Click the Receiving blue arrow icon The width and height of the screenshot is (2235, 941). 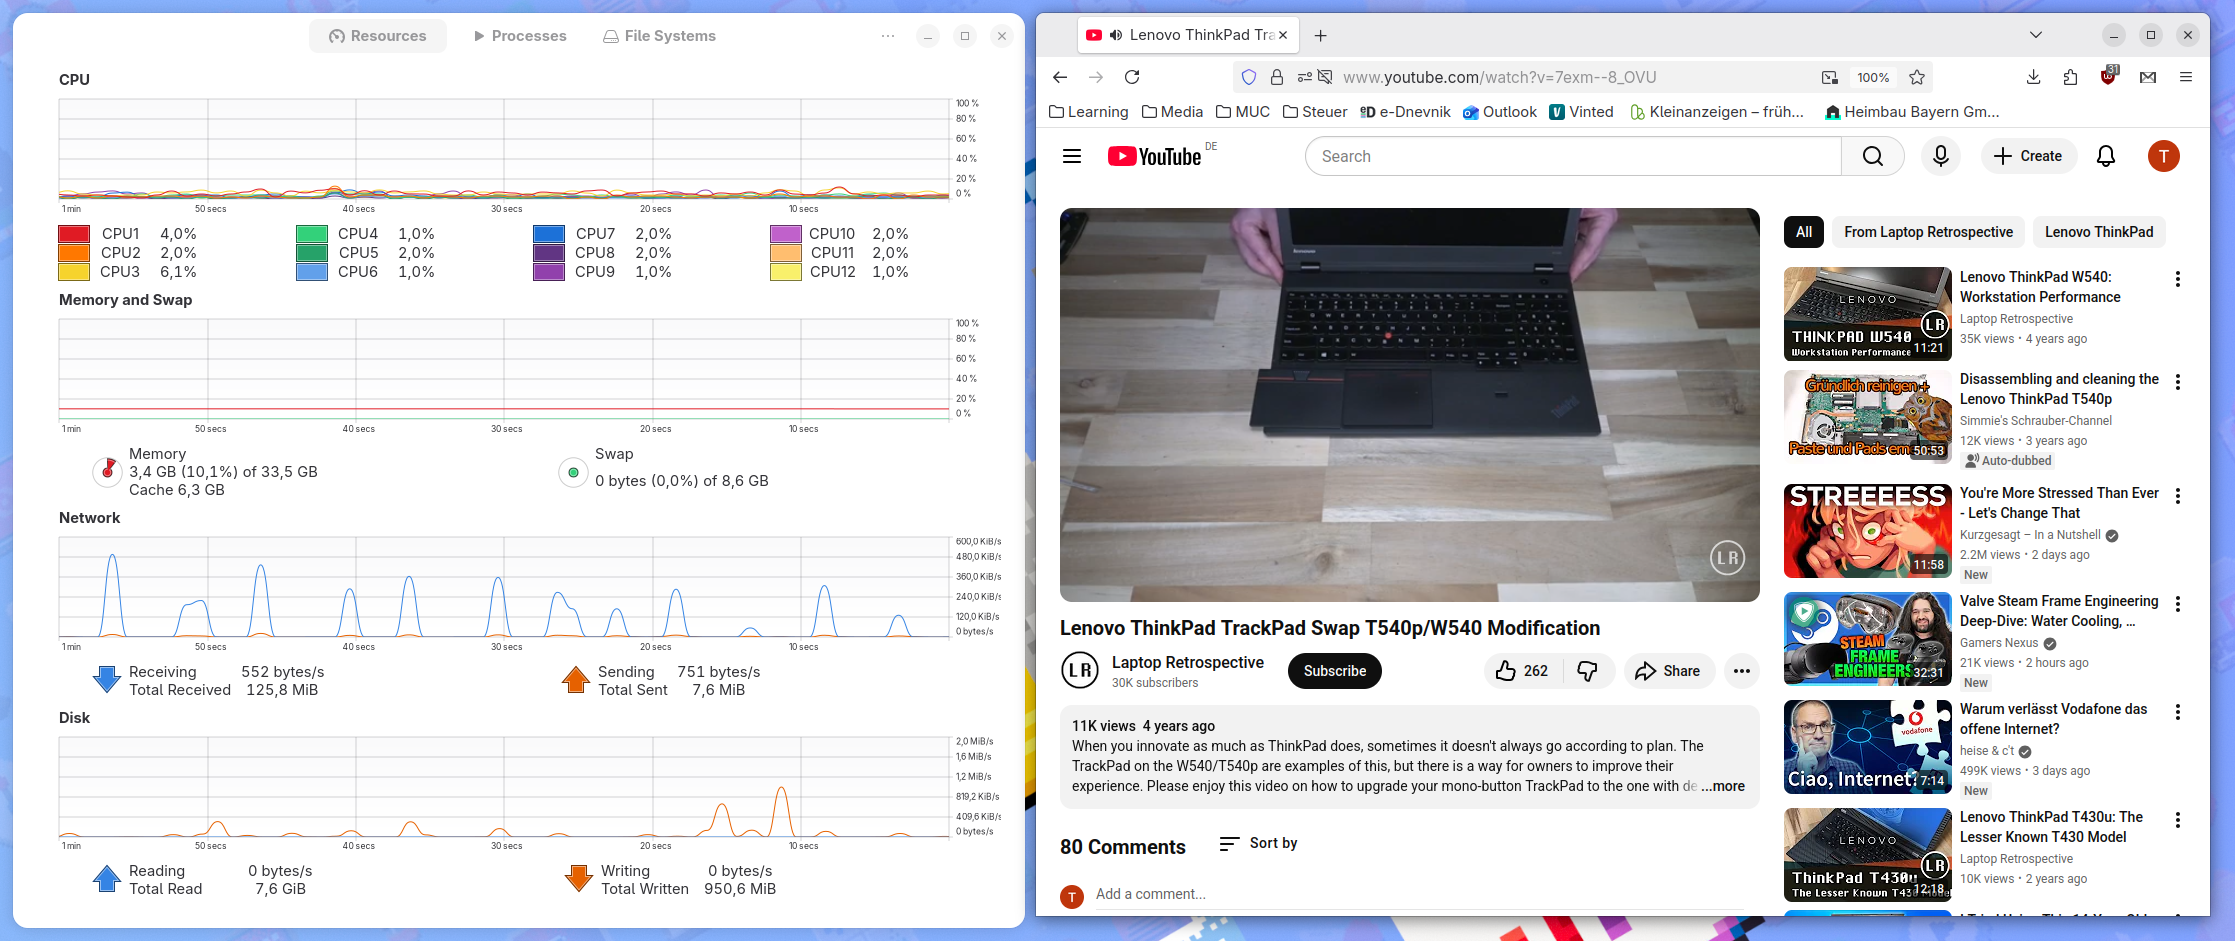tap(107, 680)
